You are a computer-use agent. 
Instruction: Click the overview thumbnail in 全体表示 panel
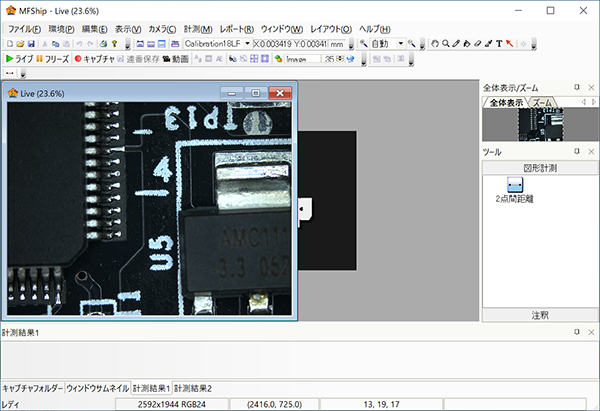pos(540,124)
